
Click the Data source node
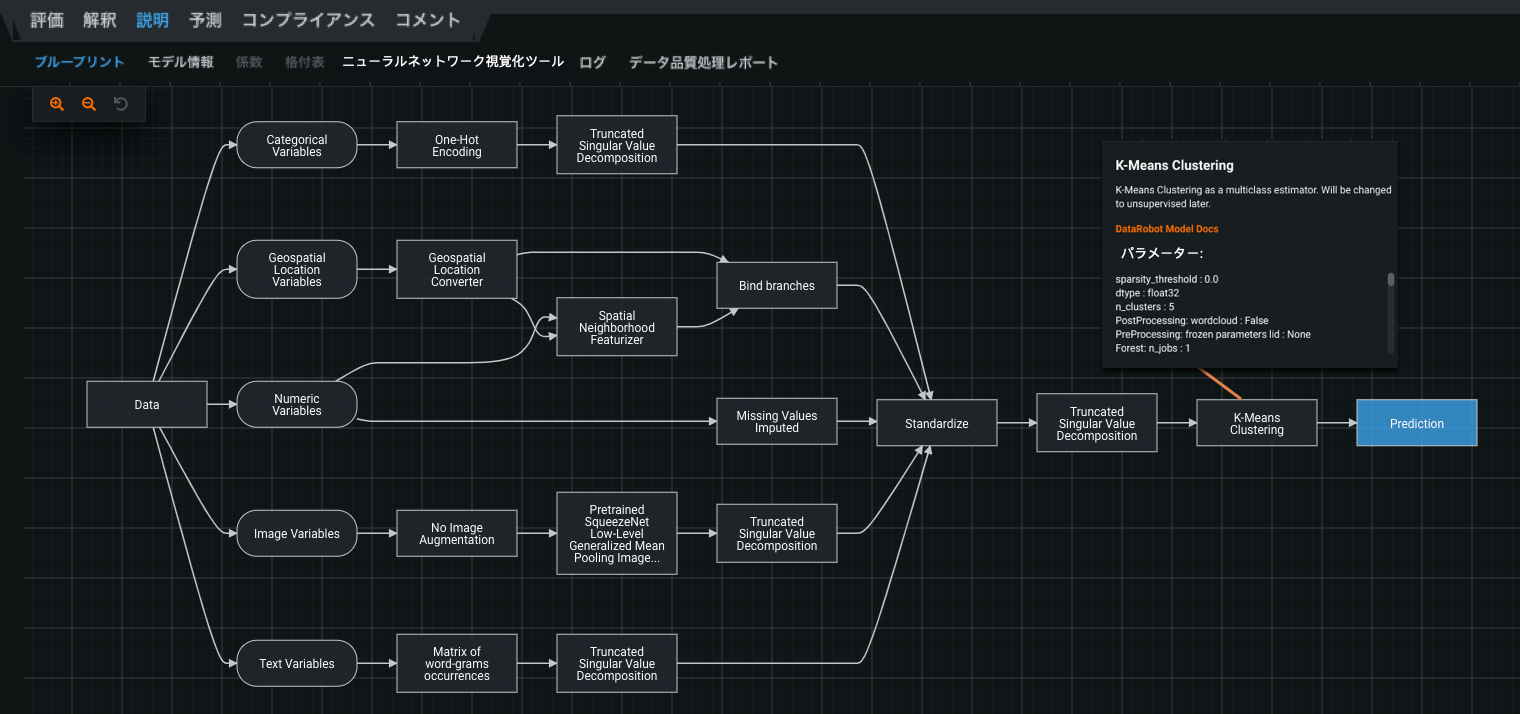tap(147, 404)
